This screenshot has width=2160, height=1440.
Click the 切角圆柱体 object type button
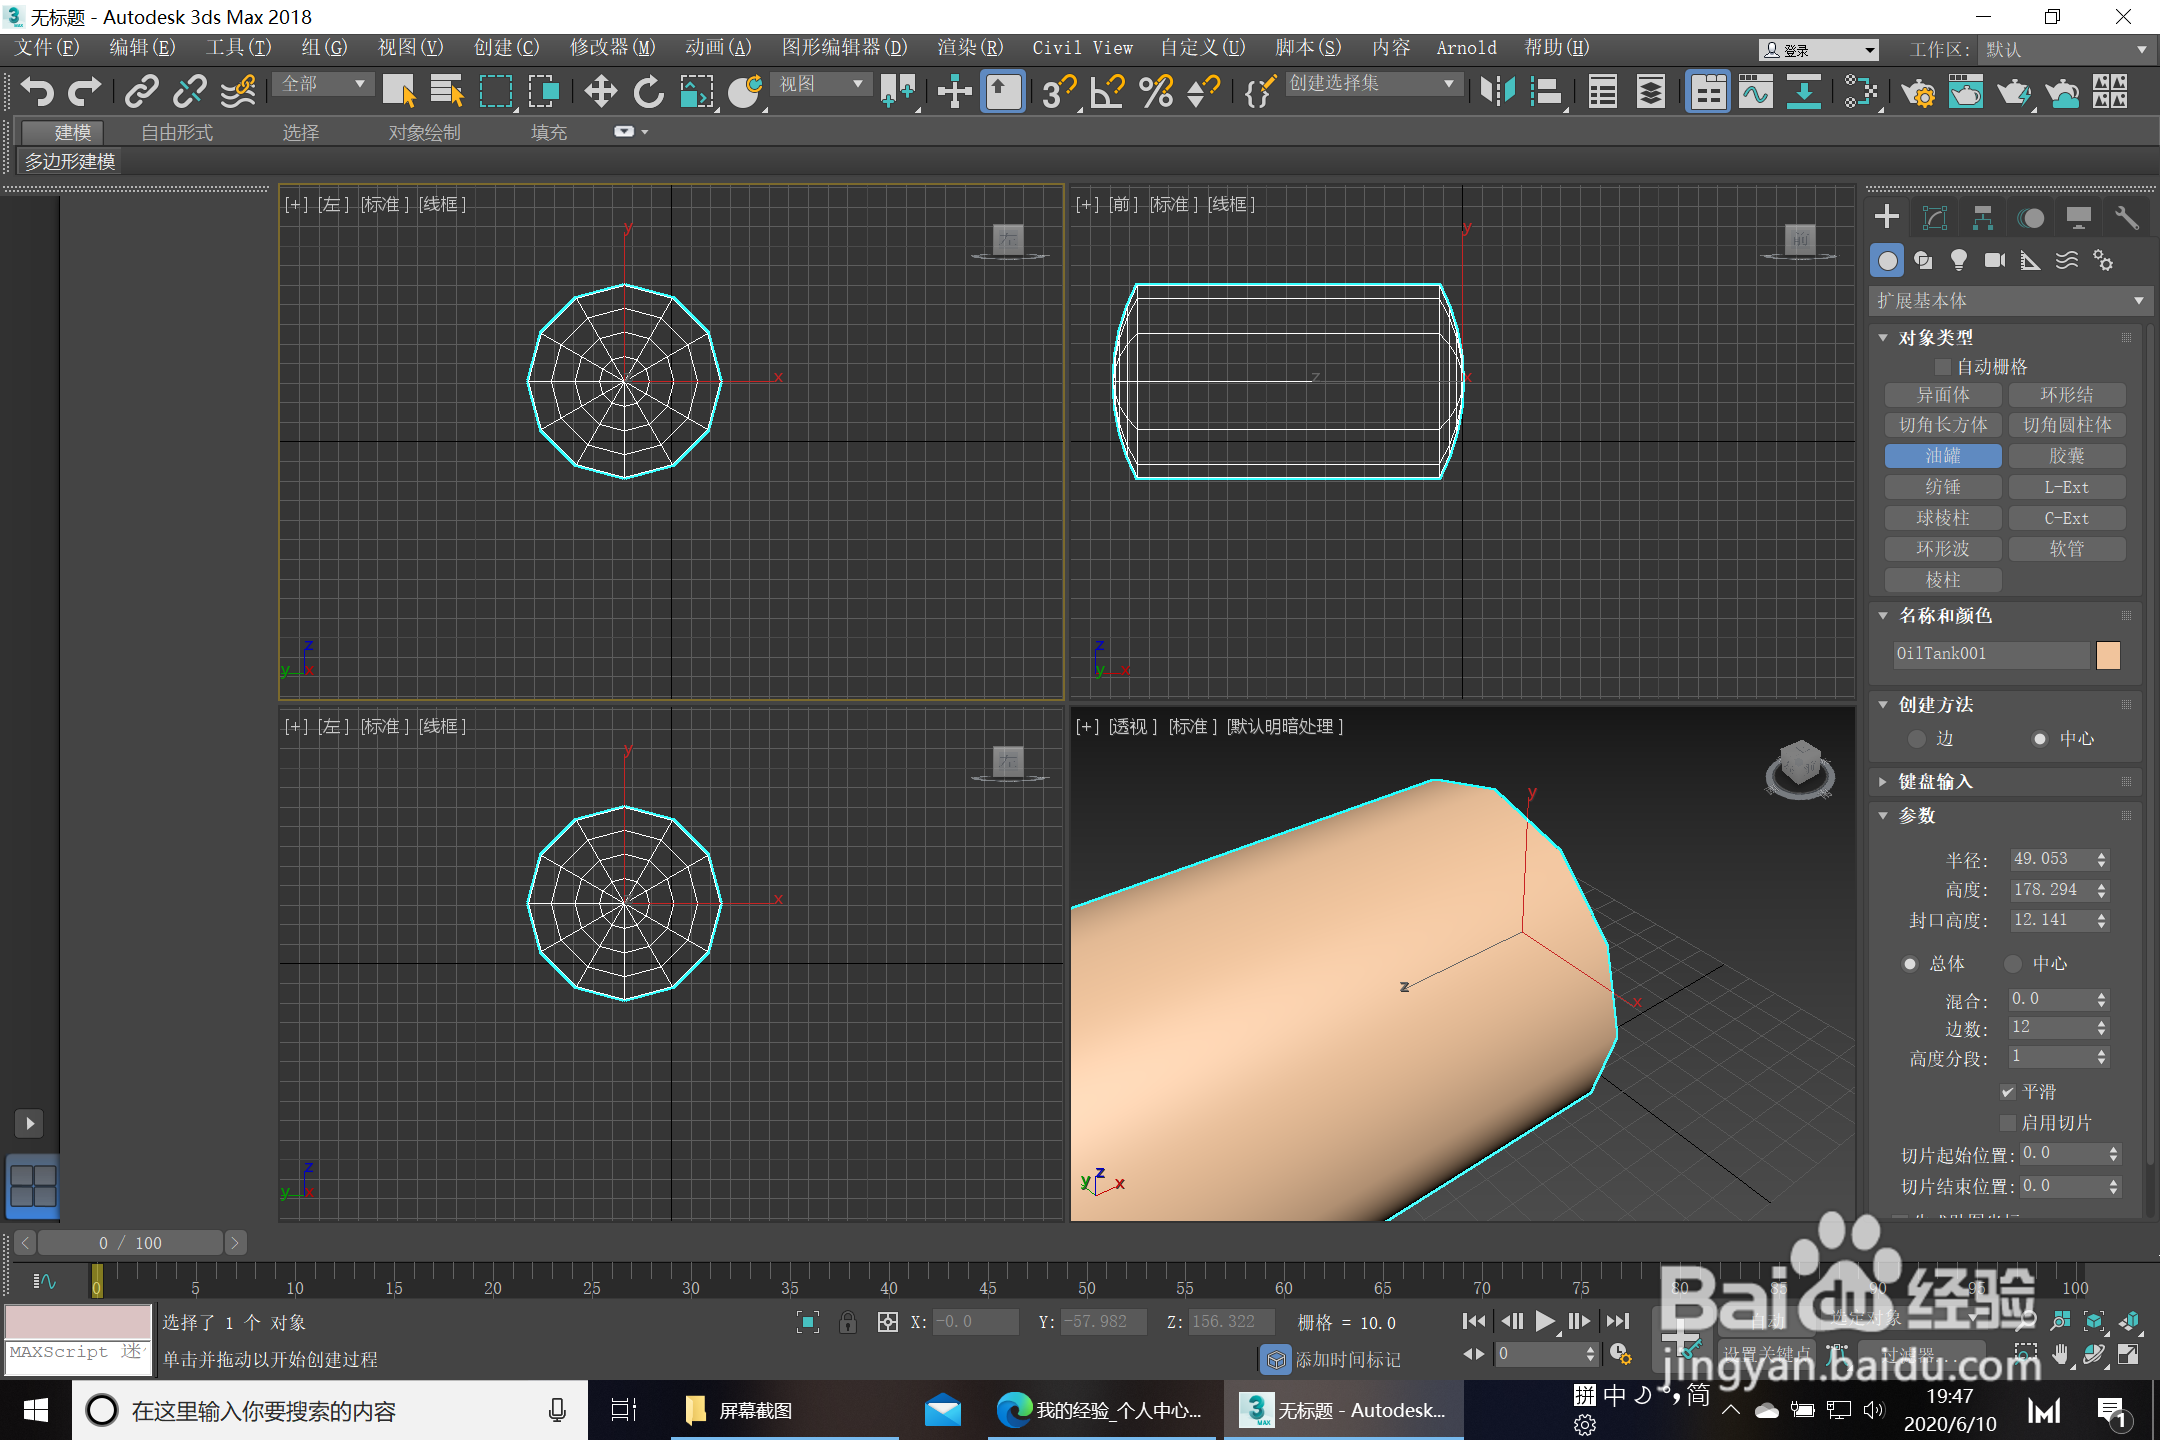coord(2066,425)
